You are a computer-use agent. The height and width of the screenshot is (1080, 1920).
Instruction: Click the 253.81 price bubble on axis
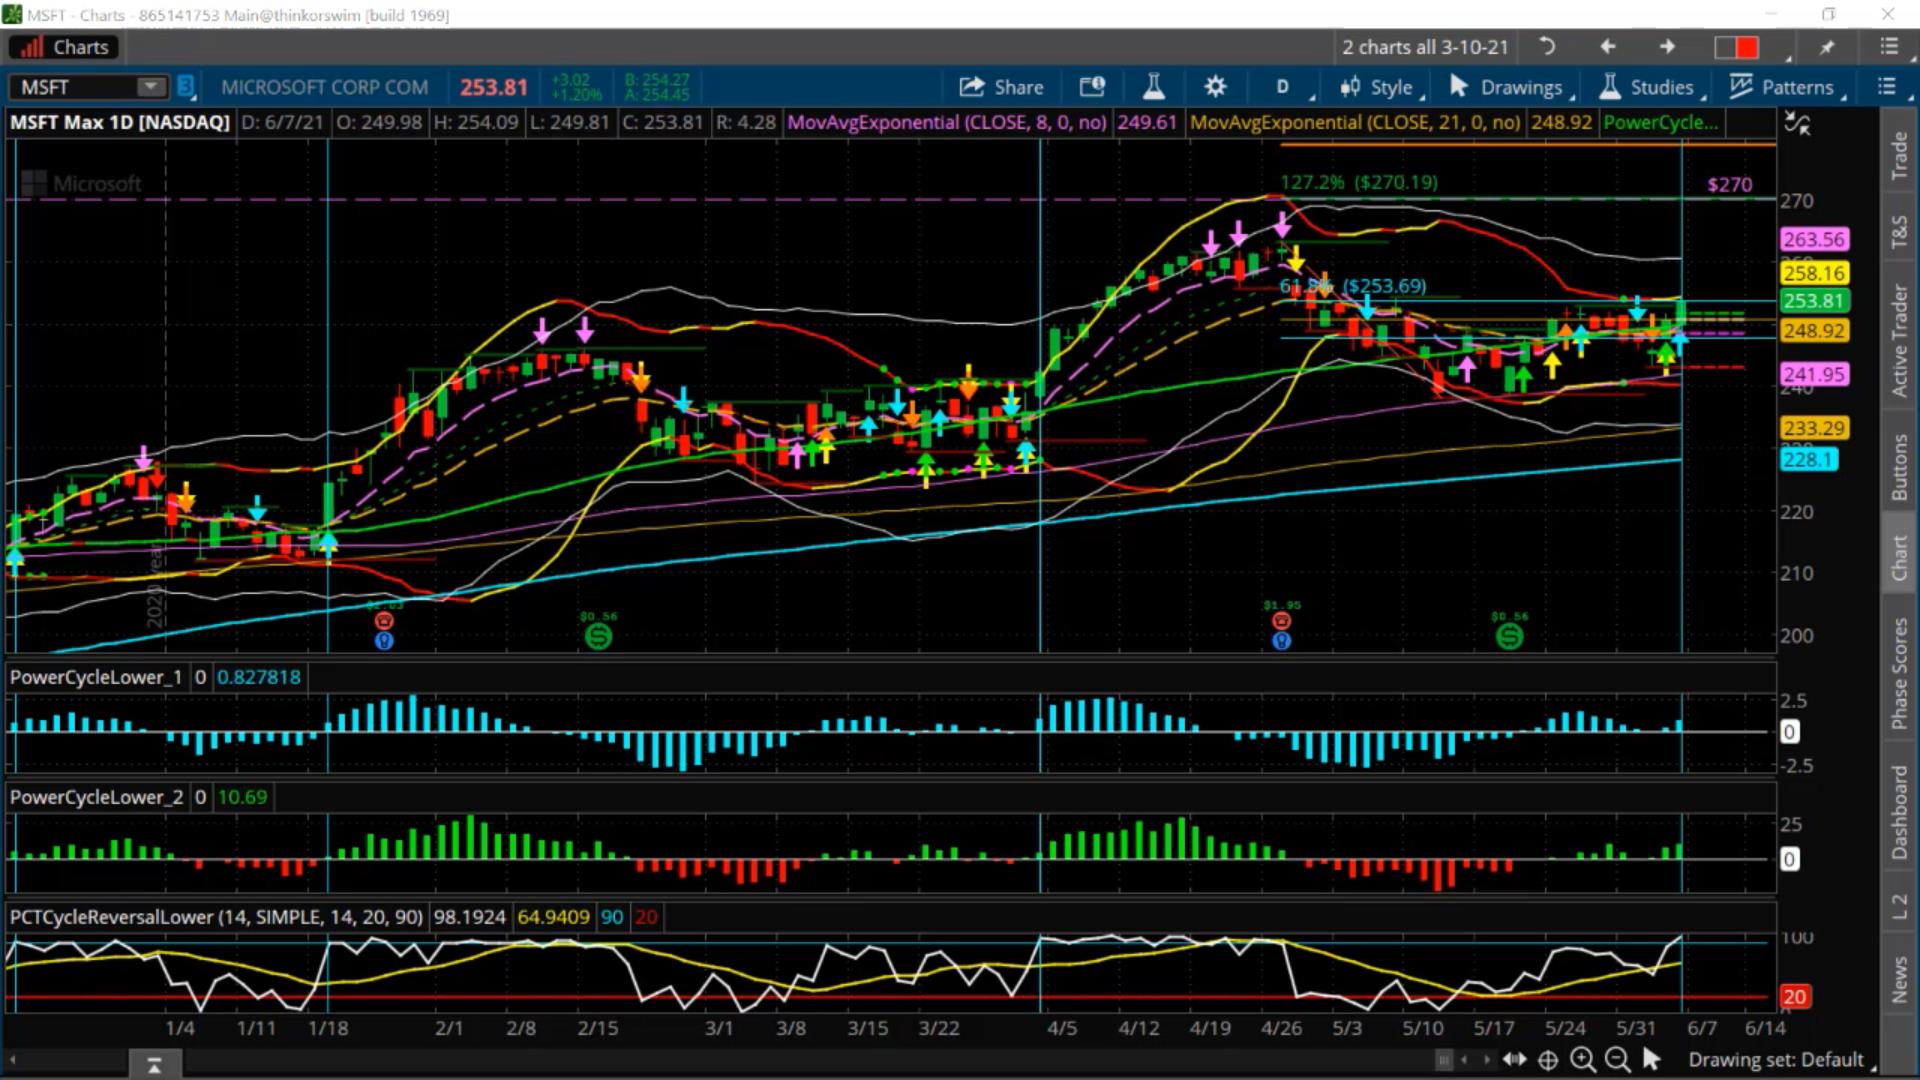(x=1814, y=301)
